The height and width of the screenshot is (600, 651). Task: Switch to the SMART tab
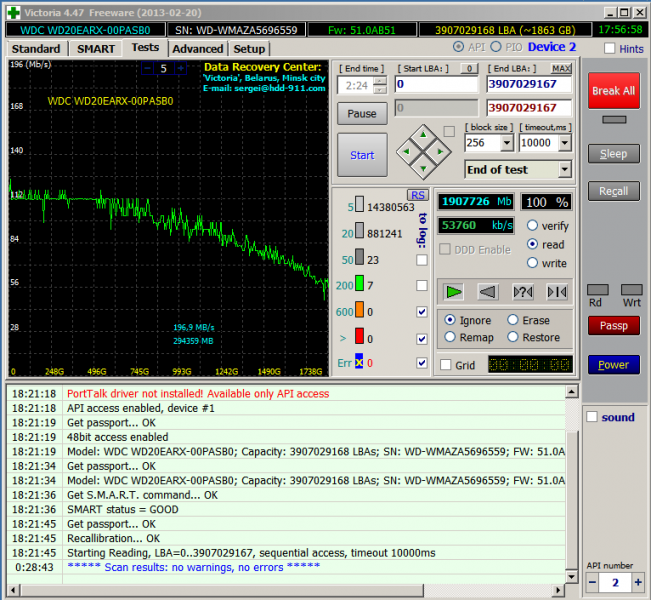(95, 48)
